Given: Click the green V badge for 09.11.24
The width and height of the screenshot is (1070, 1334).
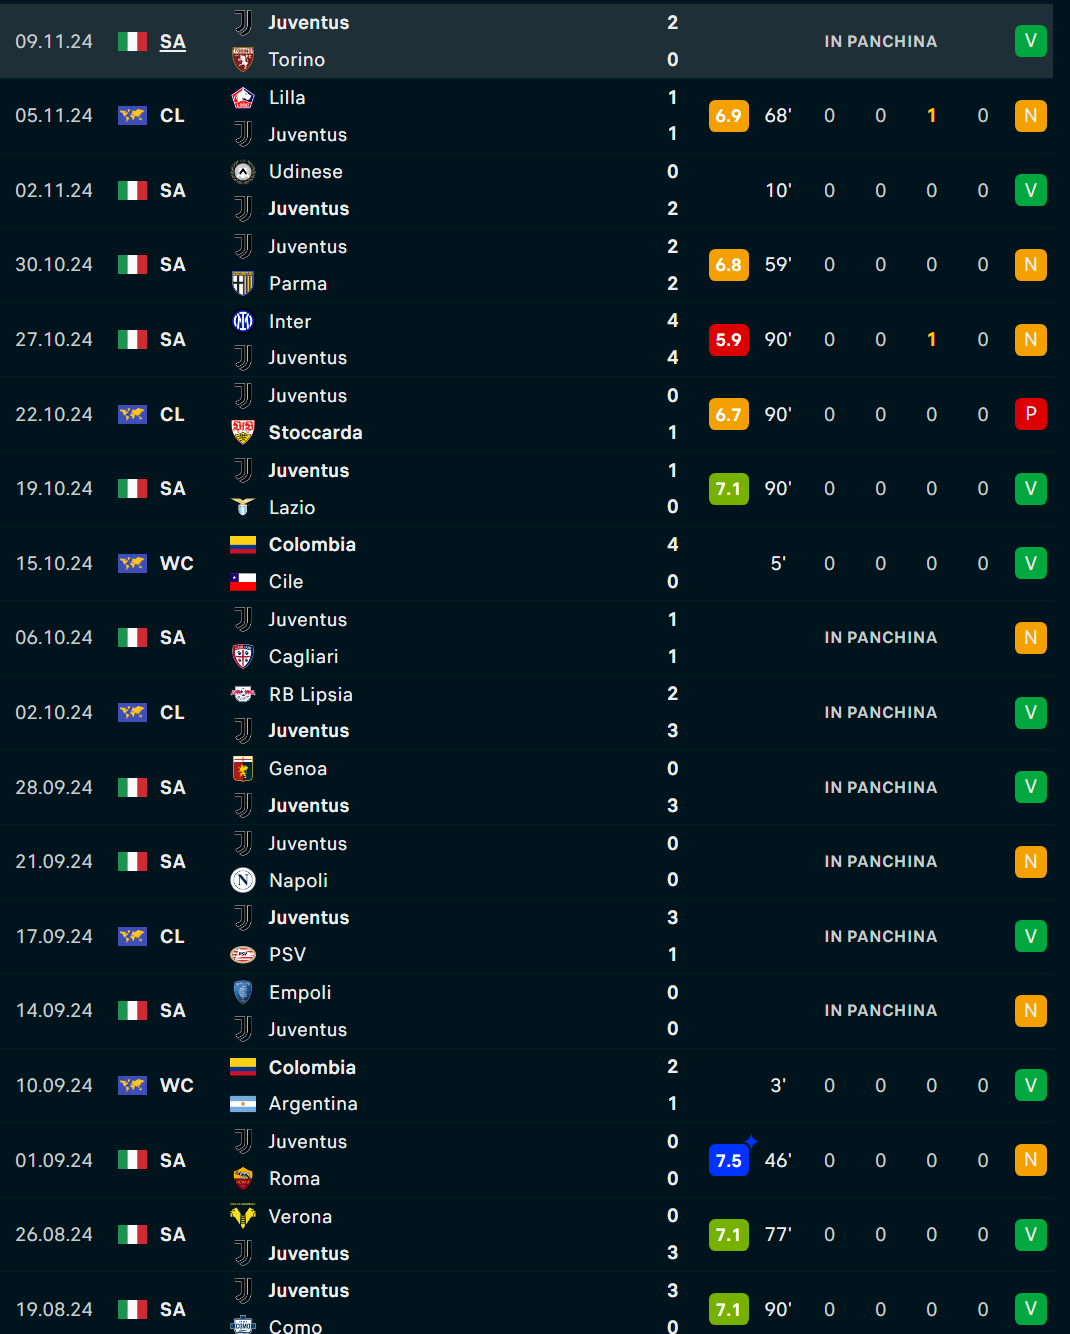Looking at the screenshot, I should click(1031, 41).
